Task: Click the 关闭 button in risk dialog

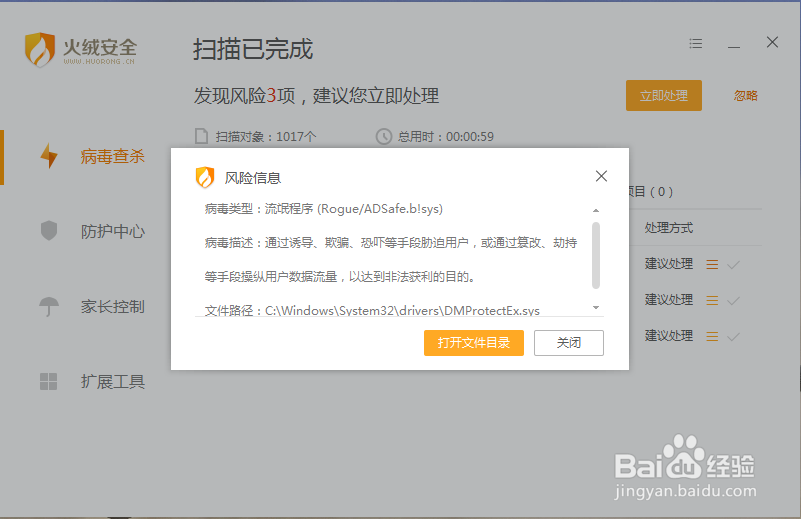Action: tap(569, 343)
